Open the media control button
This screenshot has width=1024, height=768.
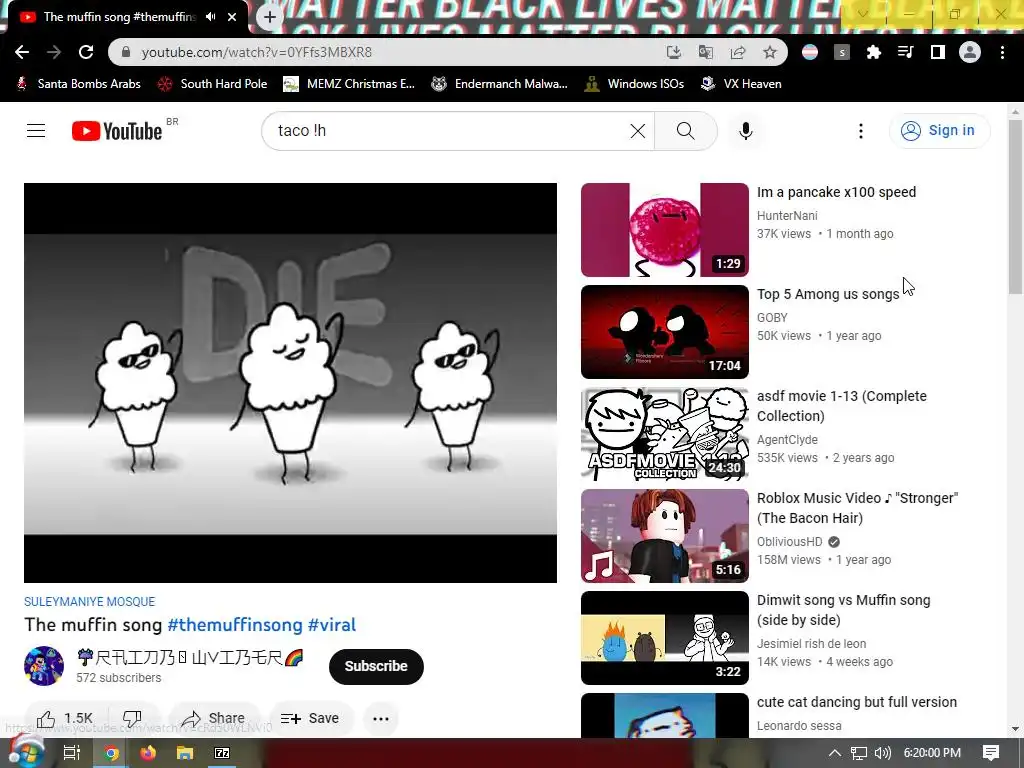point(906,52)
